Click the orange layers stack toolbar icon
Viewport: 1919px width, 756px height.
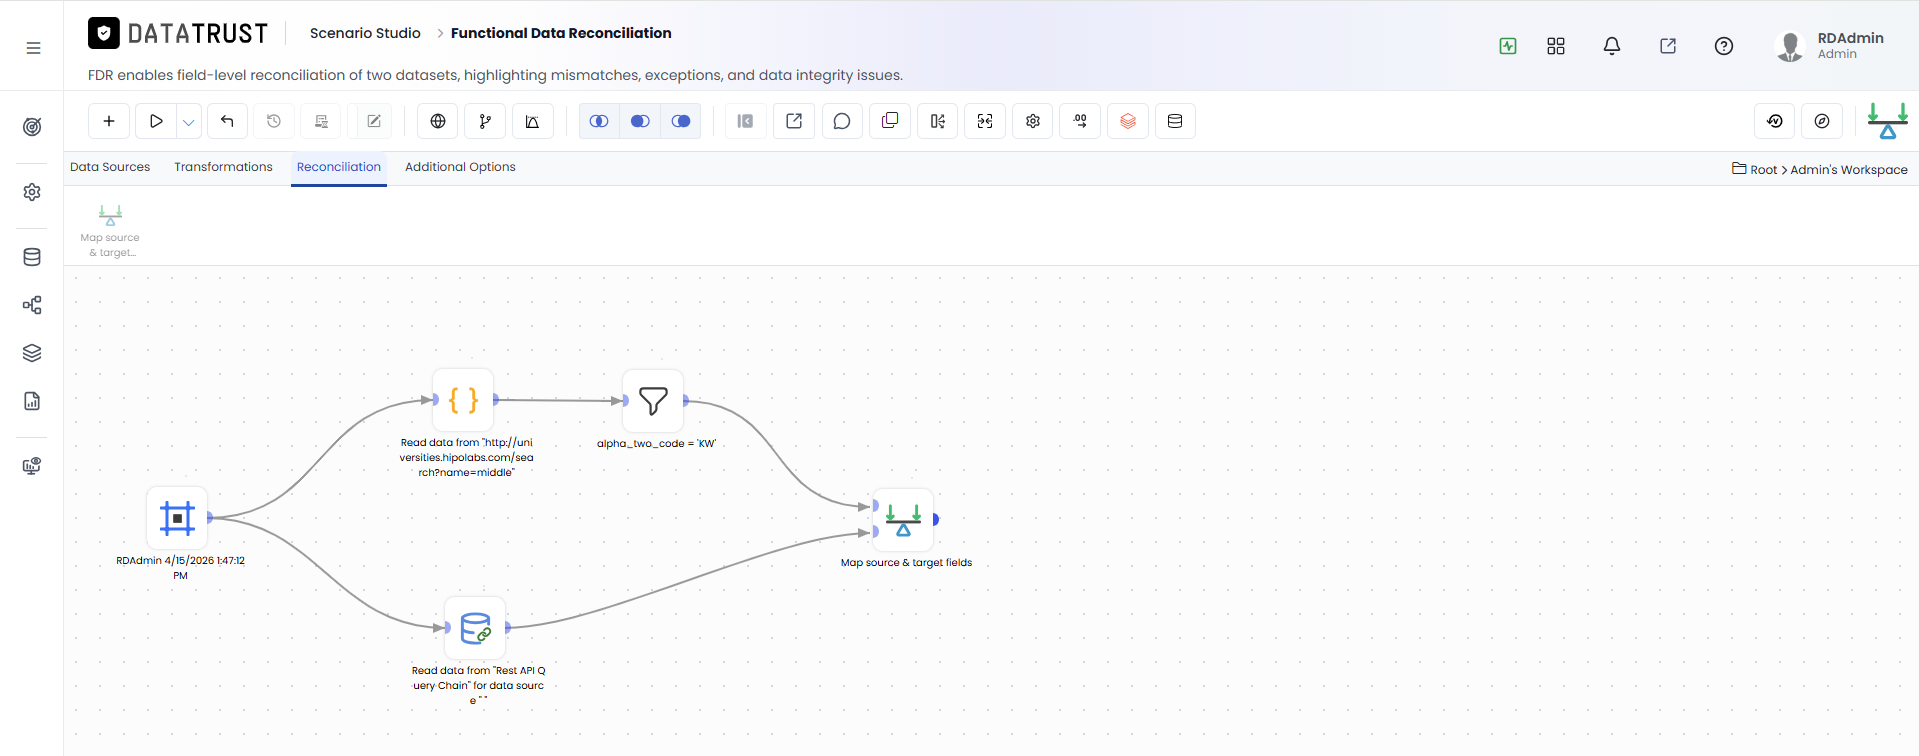coord(1128,121)
